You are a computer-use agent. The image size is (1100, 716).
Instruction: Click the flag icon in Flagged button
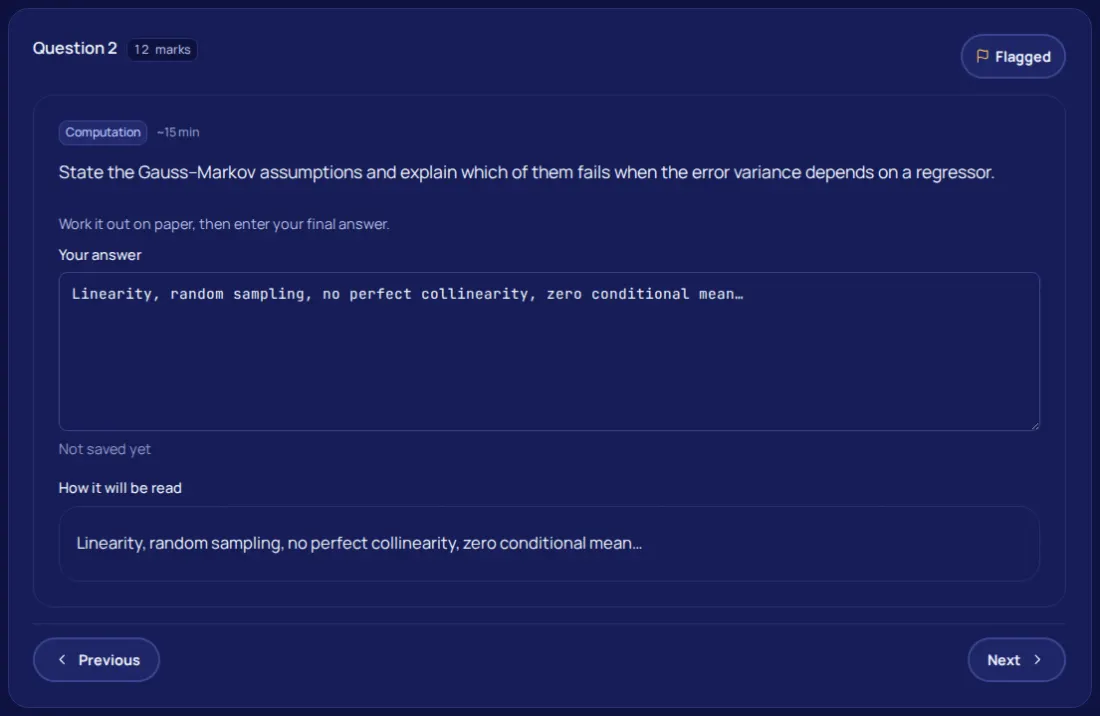coord(982,56)
